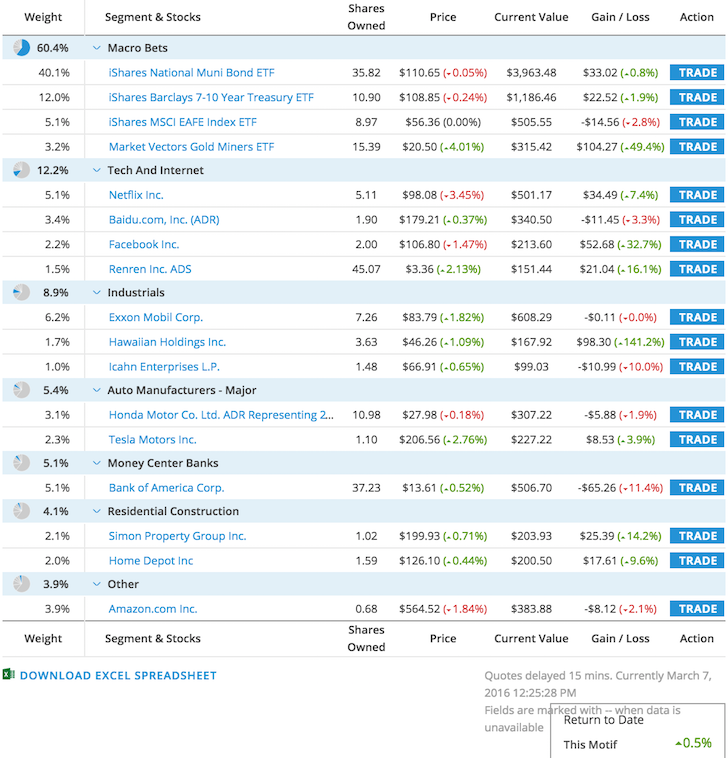
Task: Click the Industrials segment pie icon
Action: coord(21,292)
